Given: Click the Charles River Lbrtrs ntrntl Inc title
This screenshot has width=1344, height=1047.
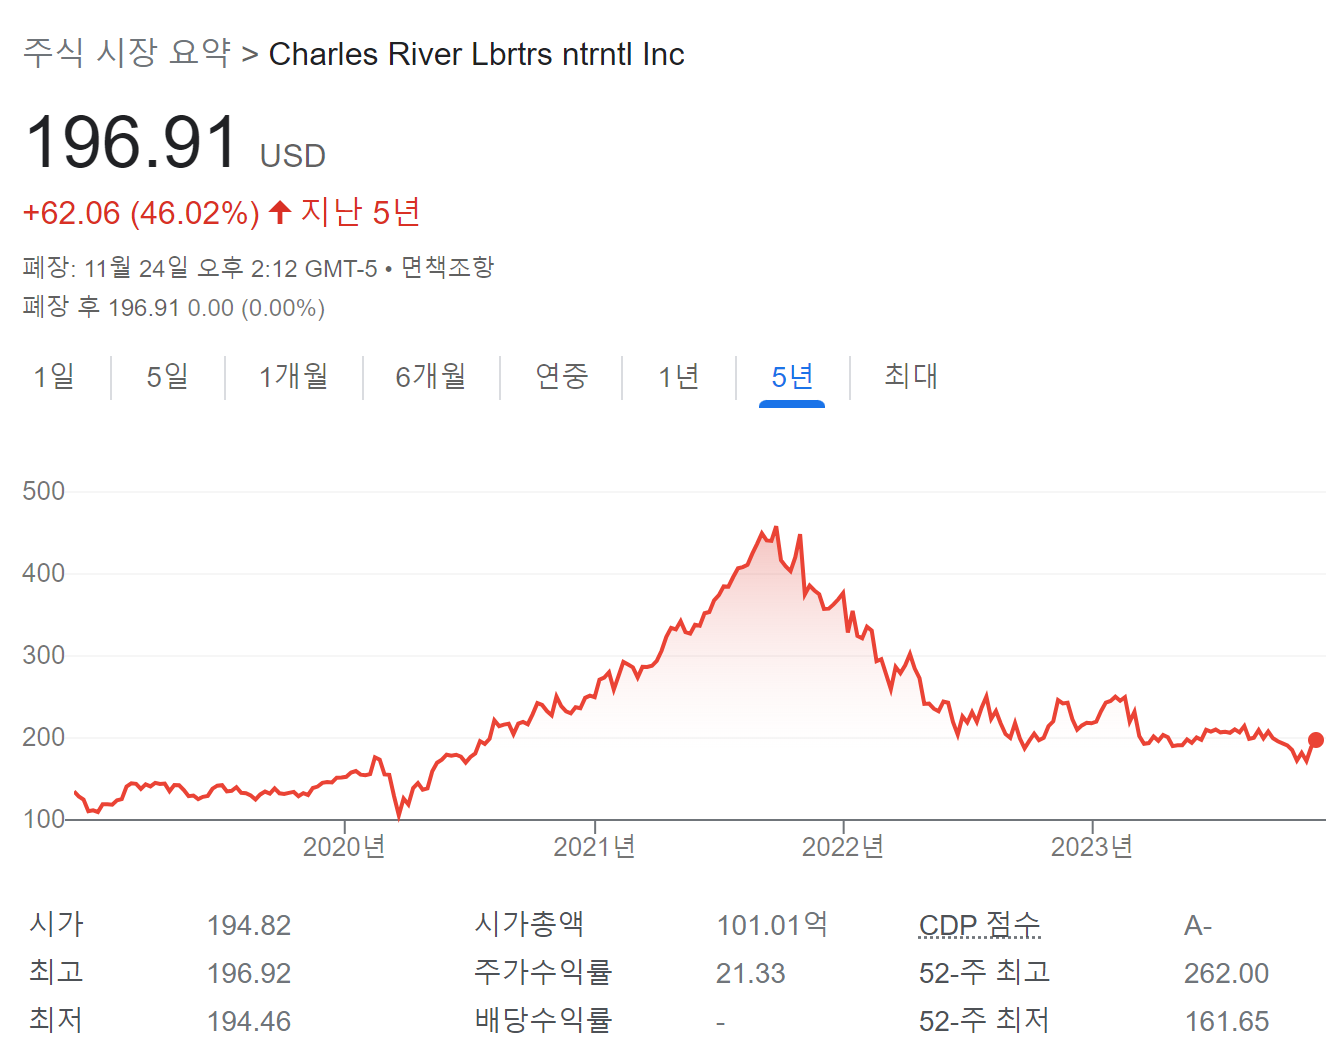Looking at the screenshot, I should pyautogui.click(x=477, y=54).
